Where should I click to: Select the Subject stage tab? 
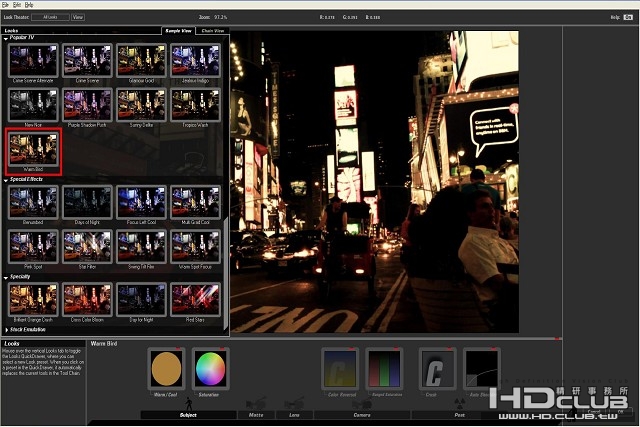pyautogui.click(x=188, y=415)
